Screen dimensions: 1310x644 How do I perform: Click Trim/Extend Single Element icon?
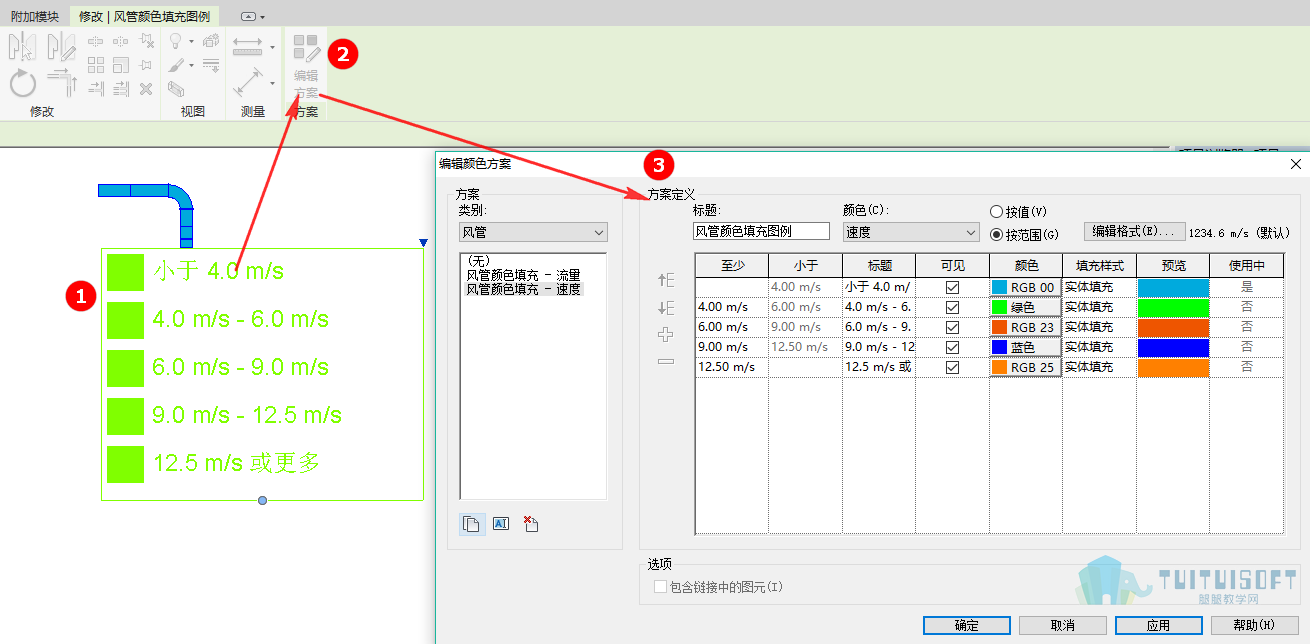(x=96, y=89)
